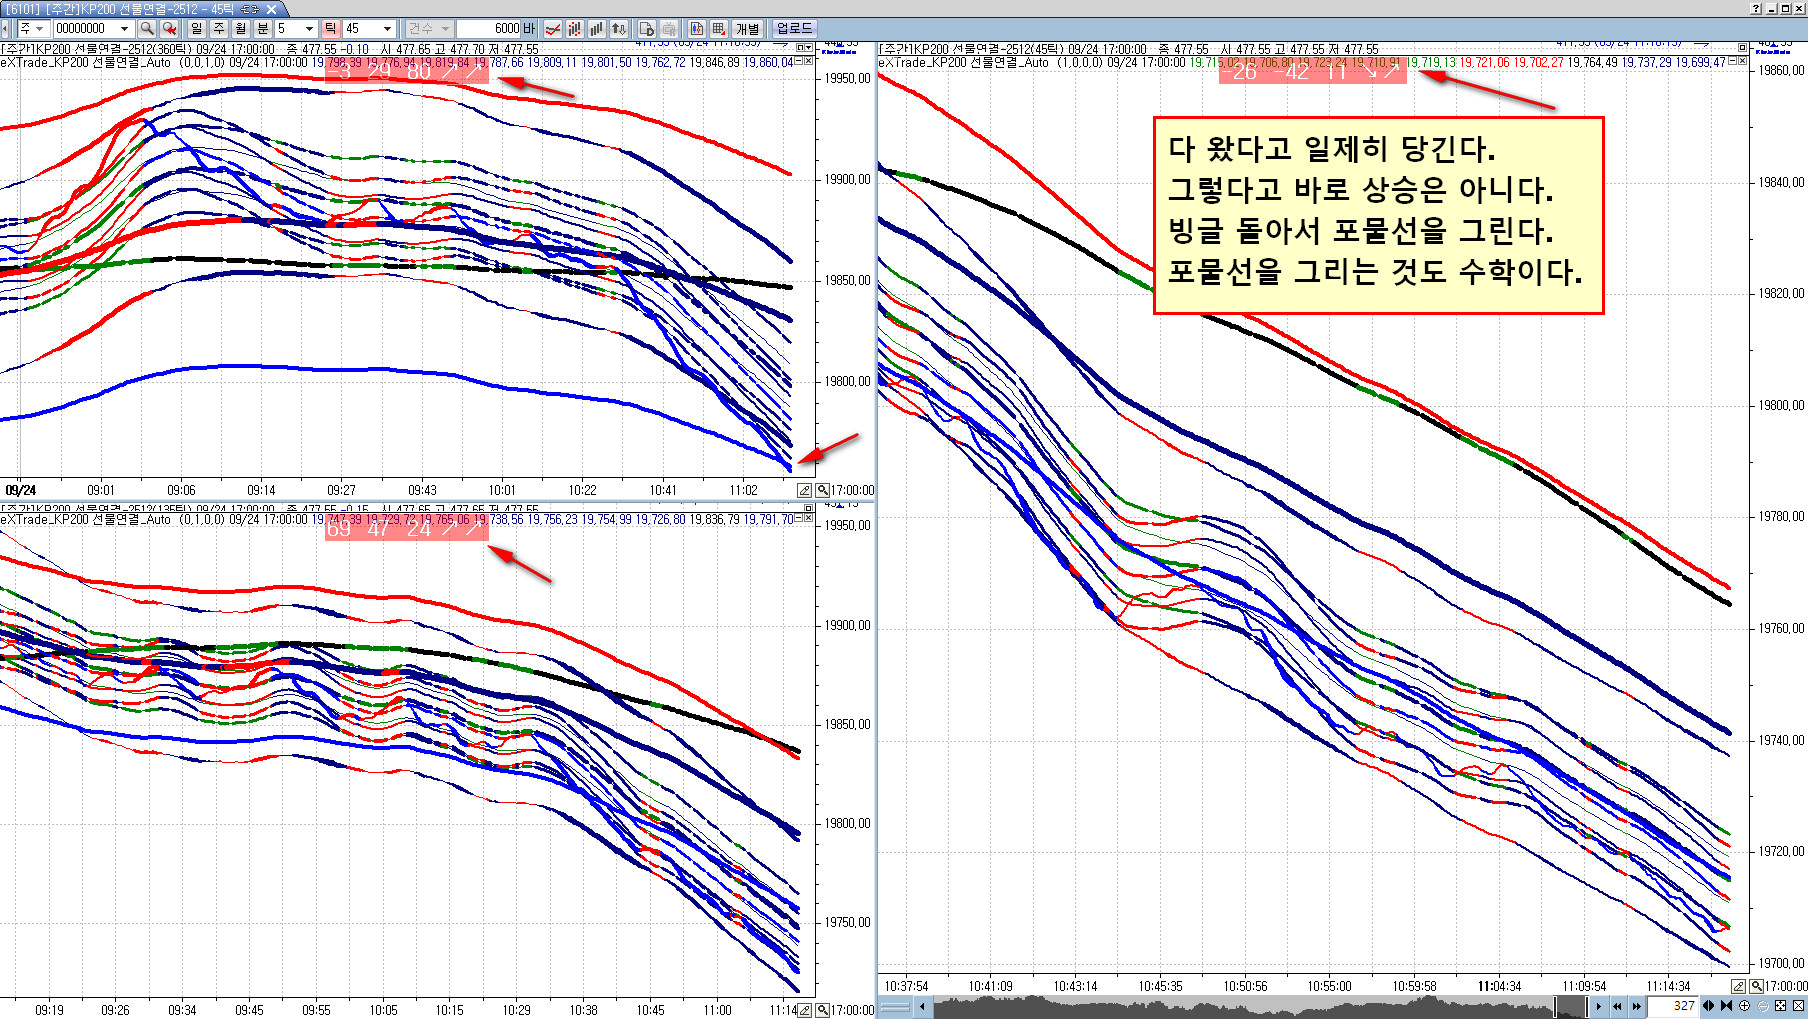Click the 업로드 button
The width and height of the screenshot is (1808, 1019).
click(795, 29)
